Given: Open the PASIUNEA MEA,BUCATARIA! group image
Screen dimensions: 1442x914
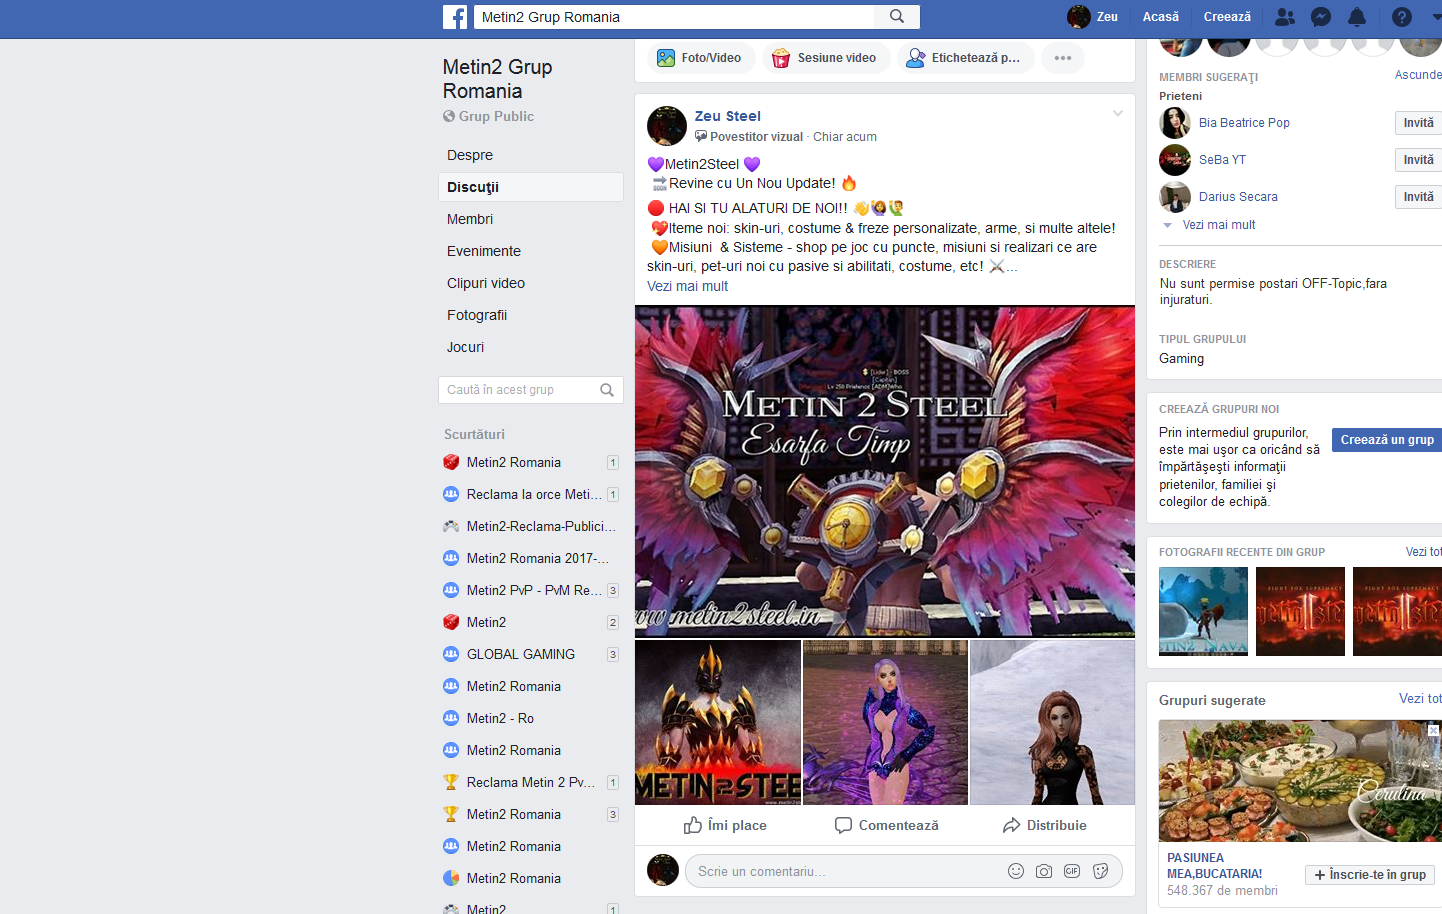Looking at the screenshot, I should [x=1300, y=781].
